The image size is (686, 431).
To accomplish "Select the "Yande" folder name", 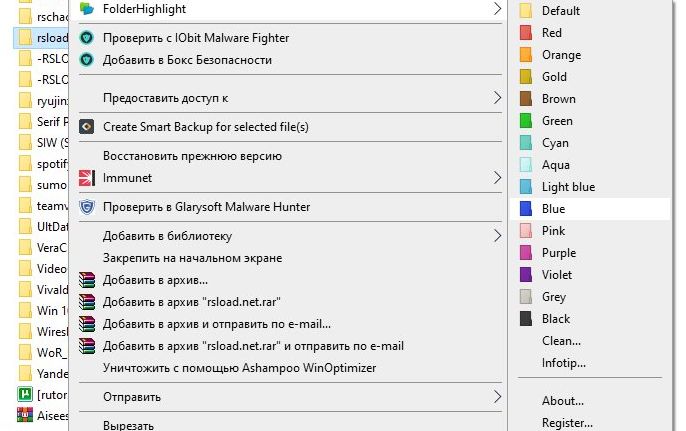I will coord(53,374).
